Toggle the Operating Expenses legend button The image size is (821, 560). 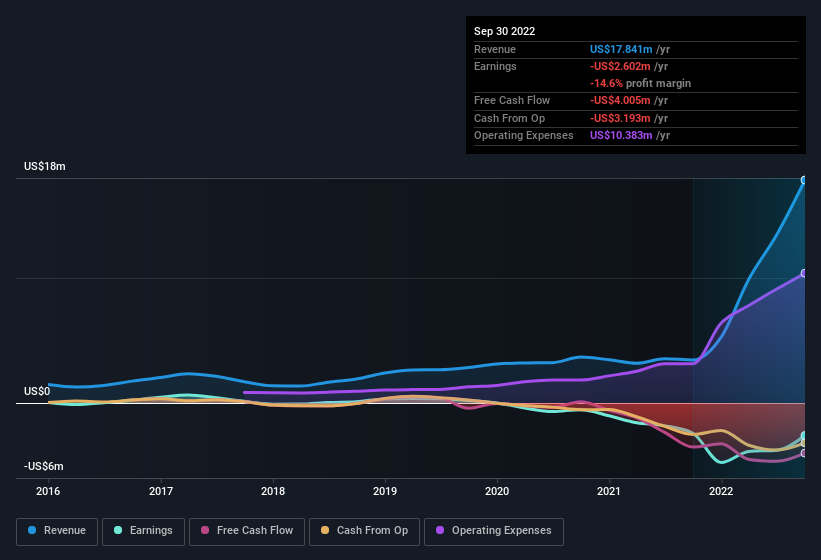tap(494, 531)
